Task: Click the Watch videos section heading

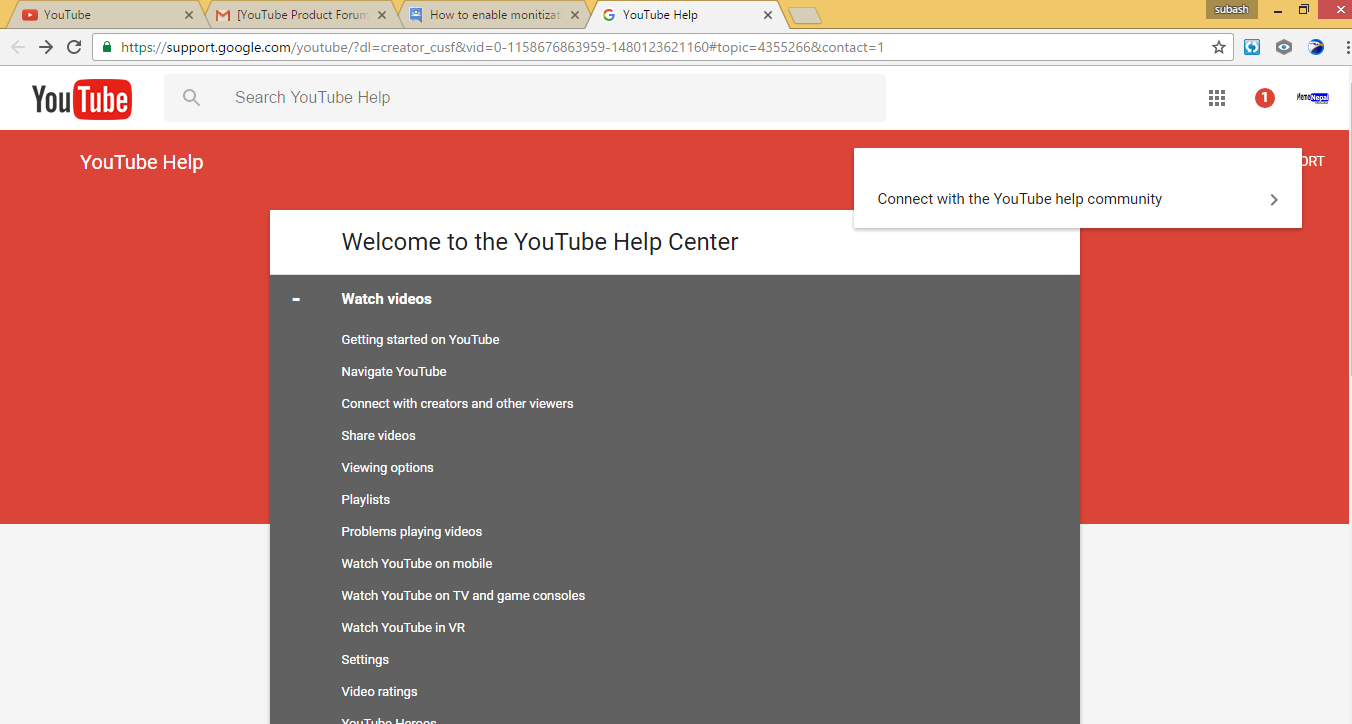Action: point(386,299)
